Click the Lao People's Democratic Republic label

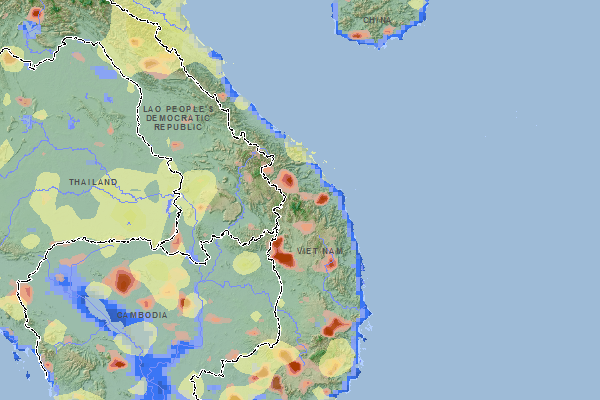click(176, 118)
